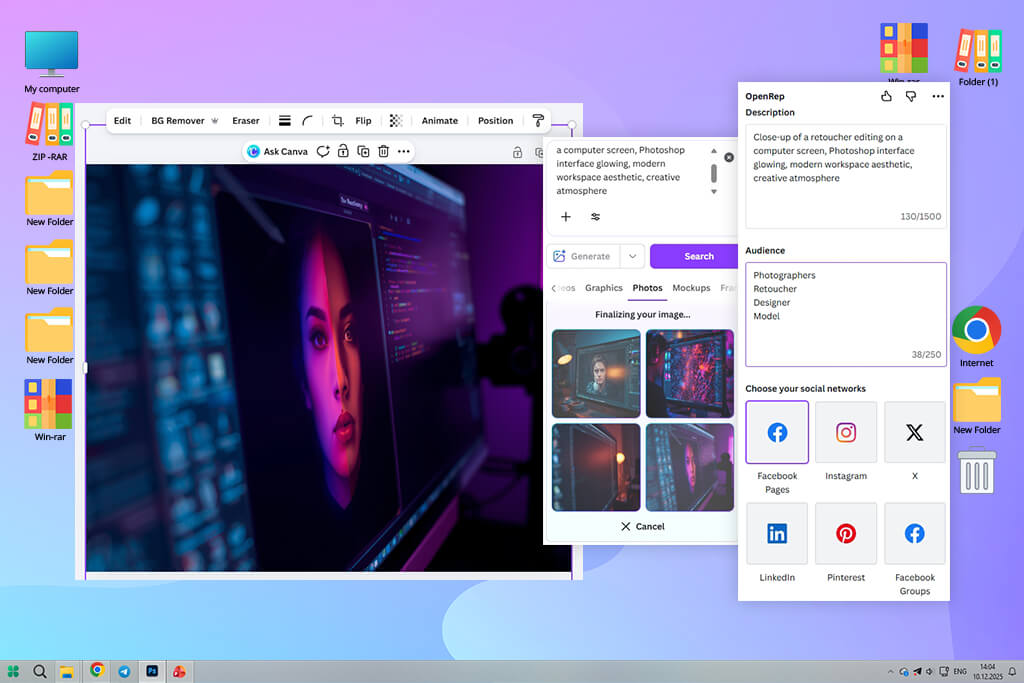Open the Animate option
The height and width of the screenshot is (683, 1024).
440,121
